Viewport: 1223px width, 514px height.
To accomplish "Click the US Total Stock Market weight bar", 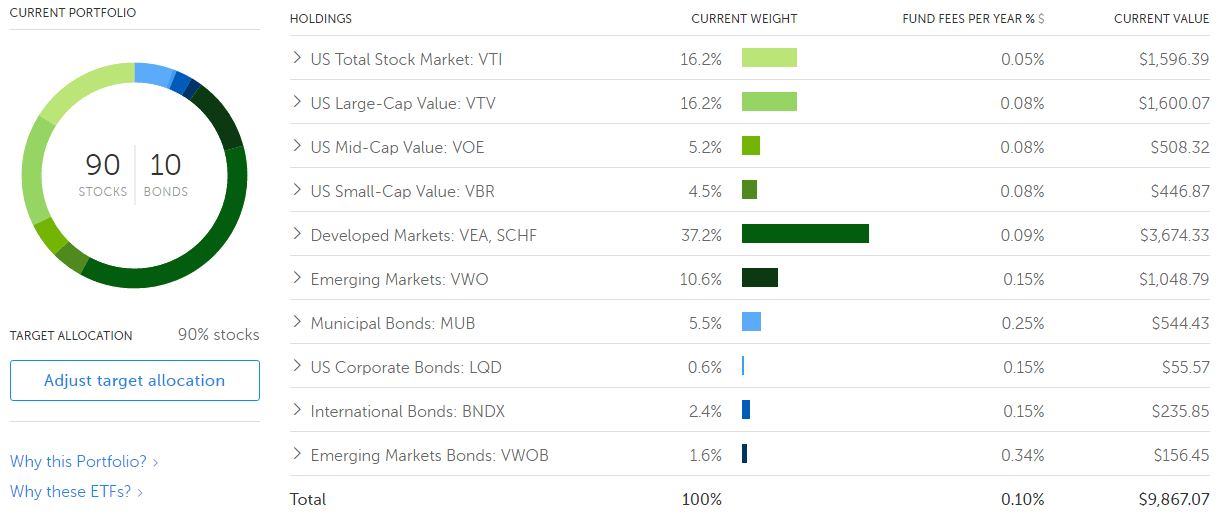I will click(769, 58).
